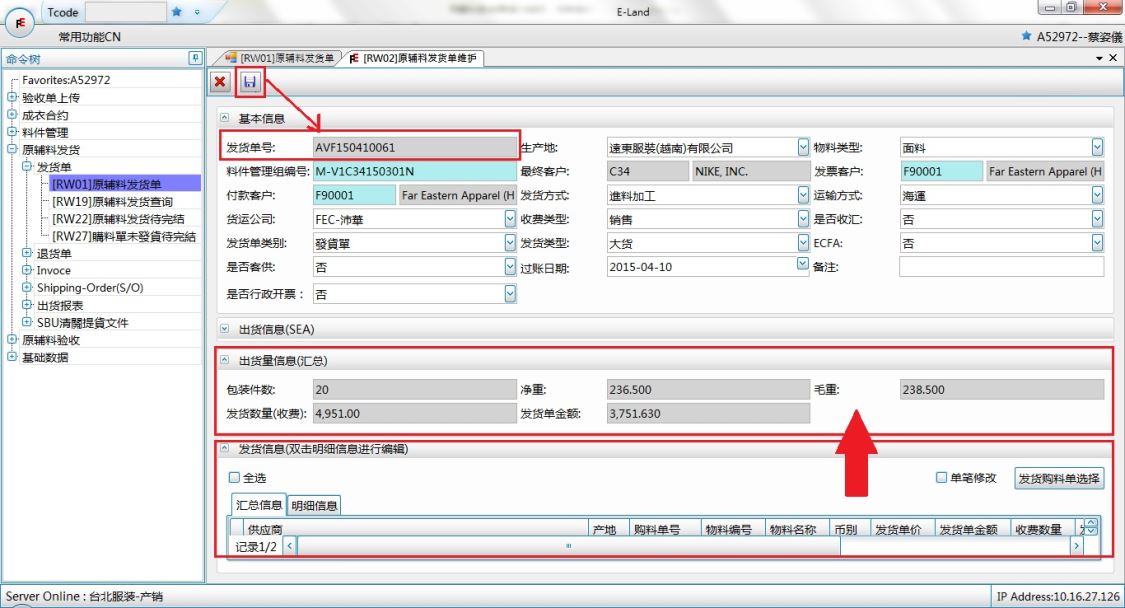Click the 发货购料单选择 button
This screenshot has width=1125, height=608.
tap(1059, 479)
